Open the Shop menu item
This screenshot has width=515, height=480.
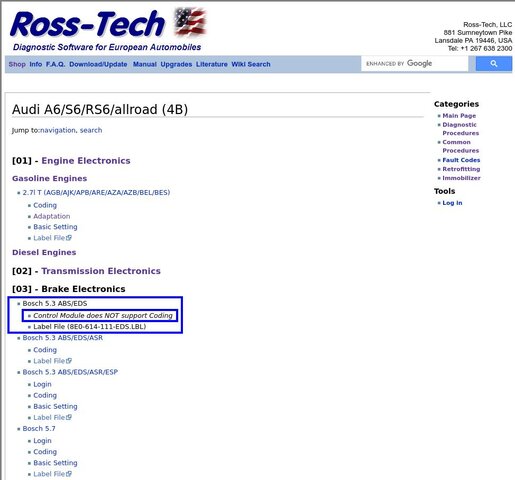[17, 64]
